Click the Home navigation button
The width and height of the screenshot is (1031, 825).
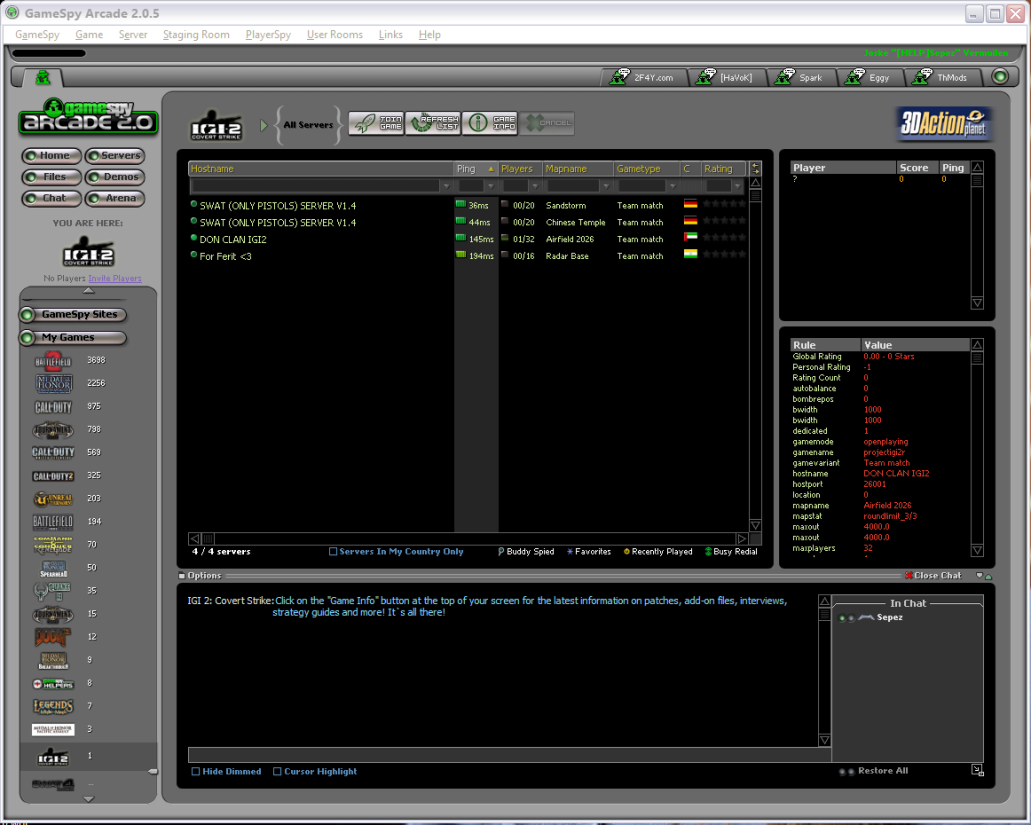51,156
